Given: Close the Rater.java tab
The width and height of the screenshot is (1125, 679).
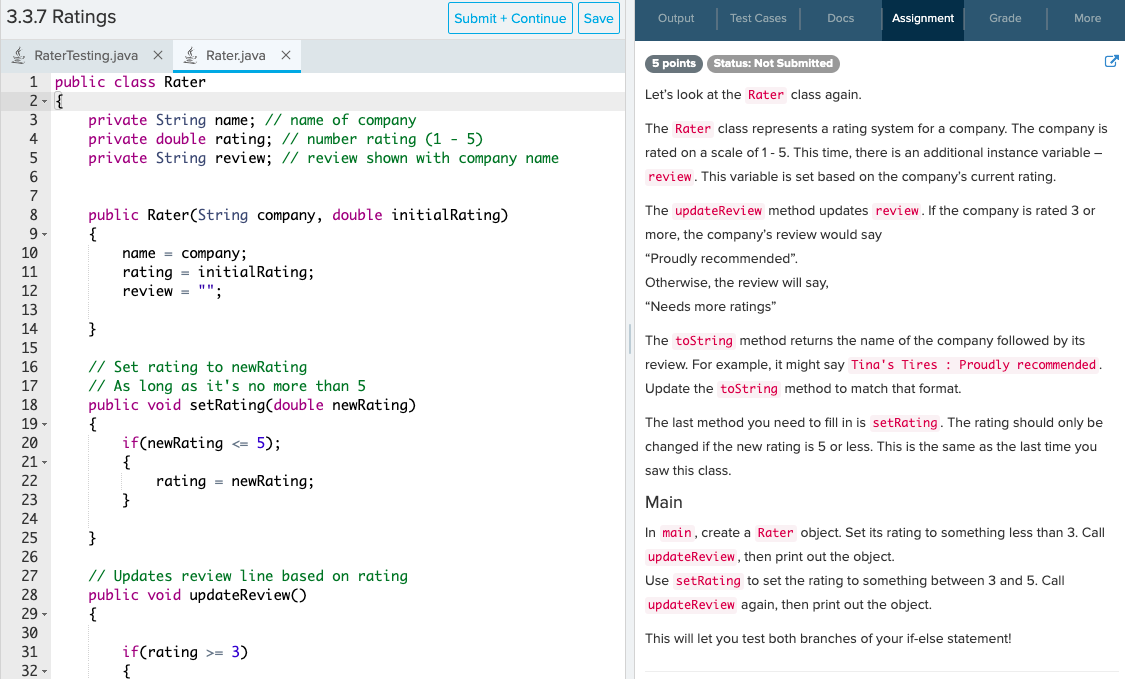Looking at the screenshot, I should pos(286,55).
